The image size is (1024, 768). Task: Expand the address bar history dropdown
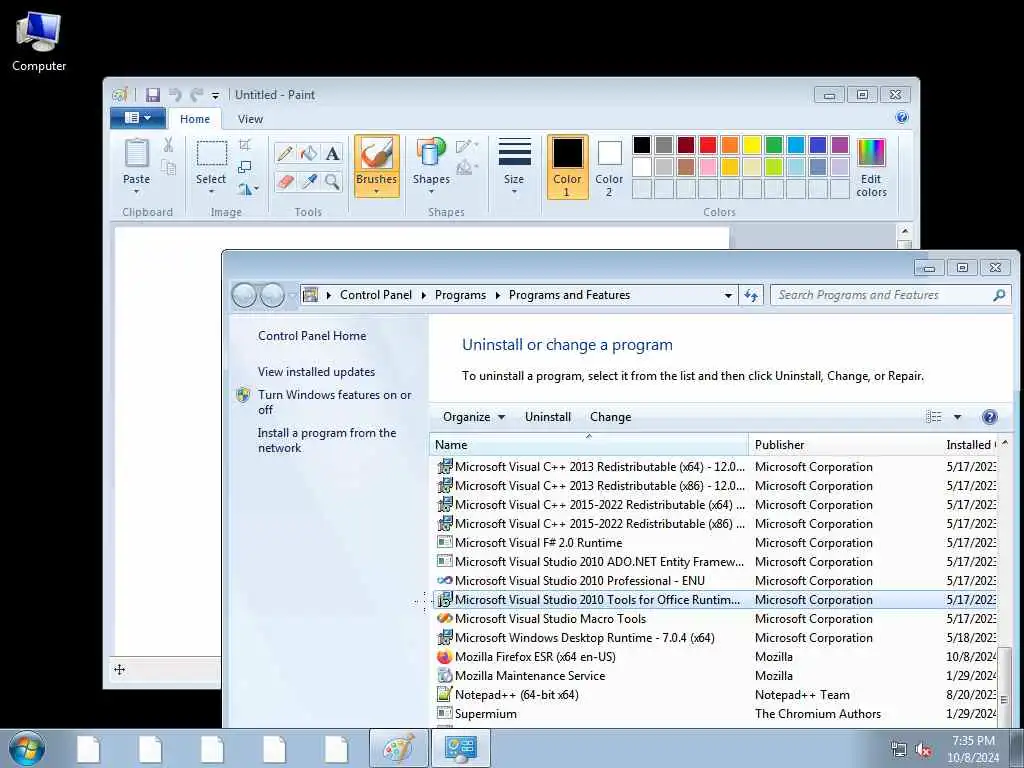click(728, 295)
